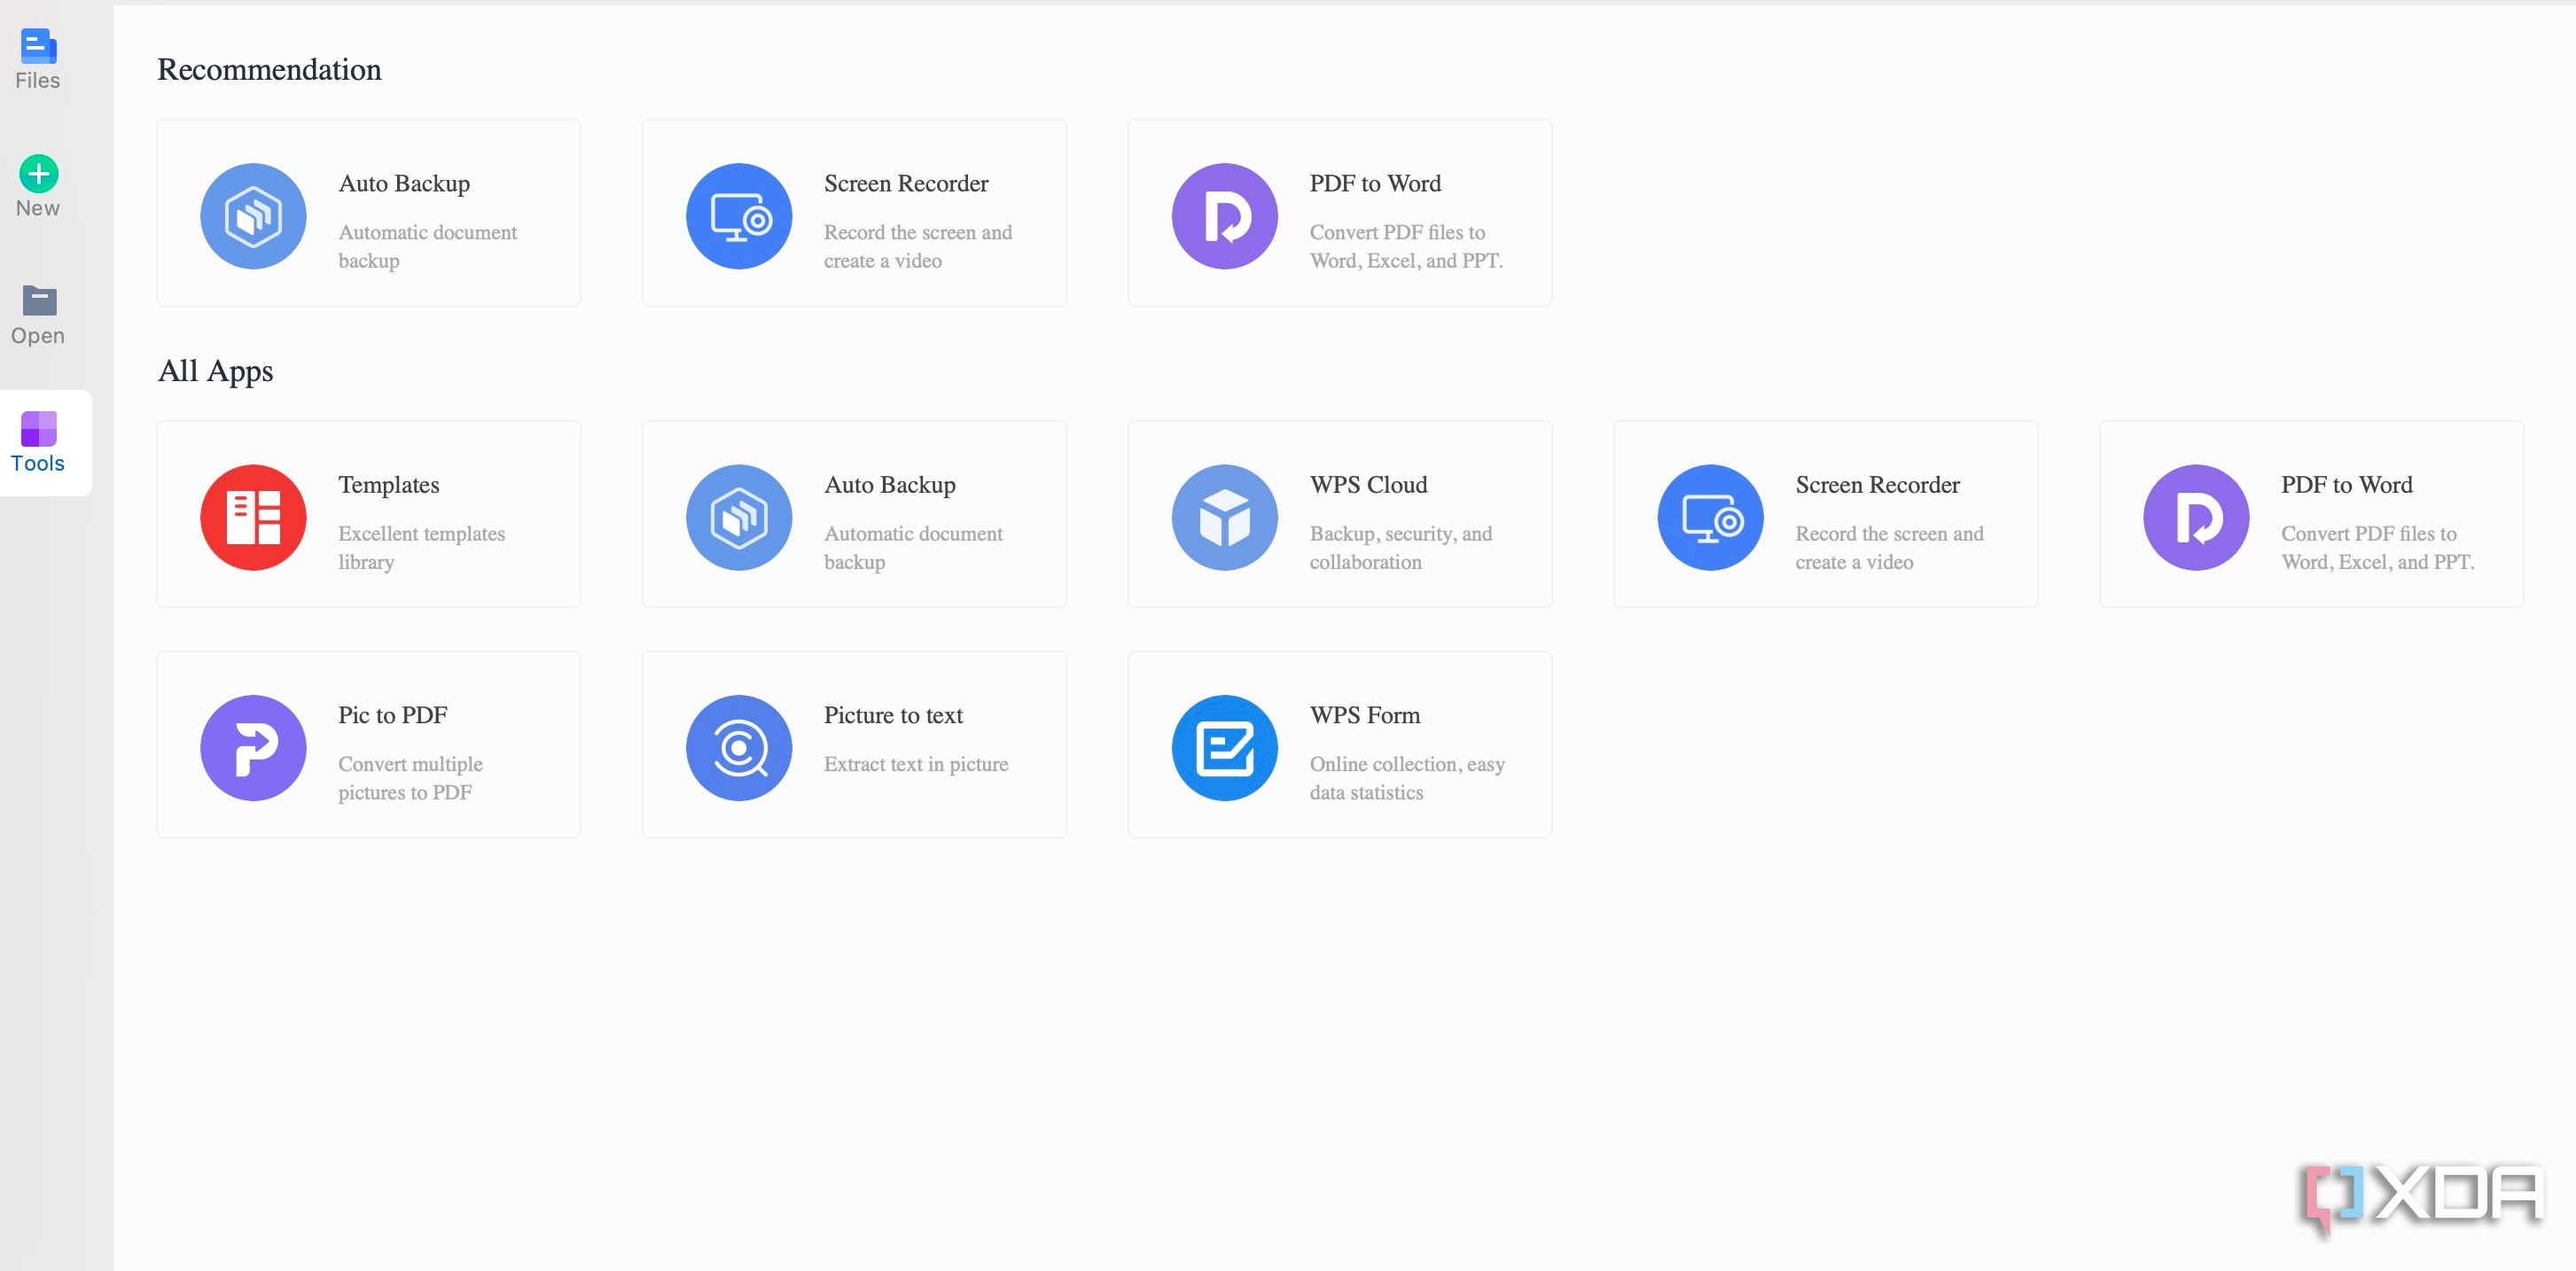Select PDF to Word title in Recommendation

pyautogui.click(x=1375, y=184)
